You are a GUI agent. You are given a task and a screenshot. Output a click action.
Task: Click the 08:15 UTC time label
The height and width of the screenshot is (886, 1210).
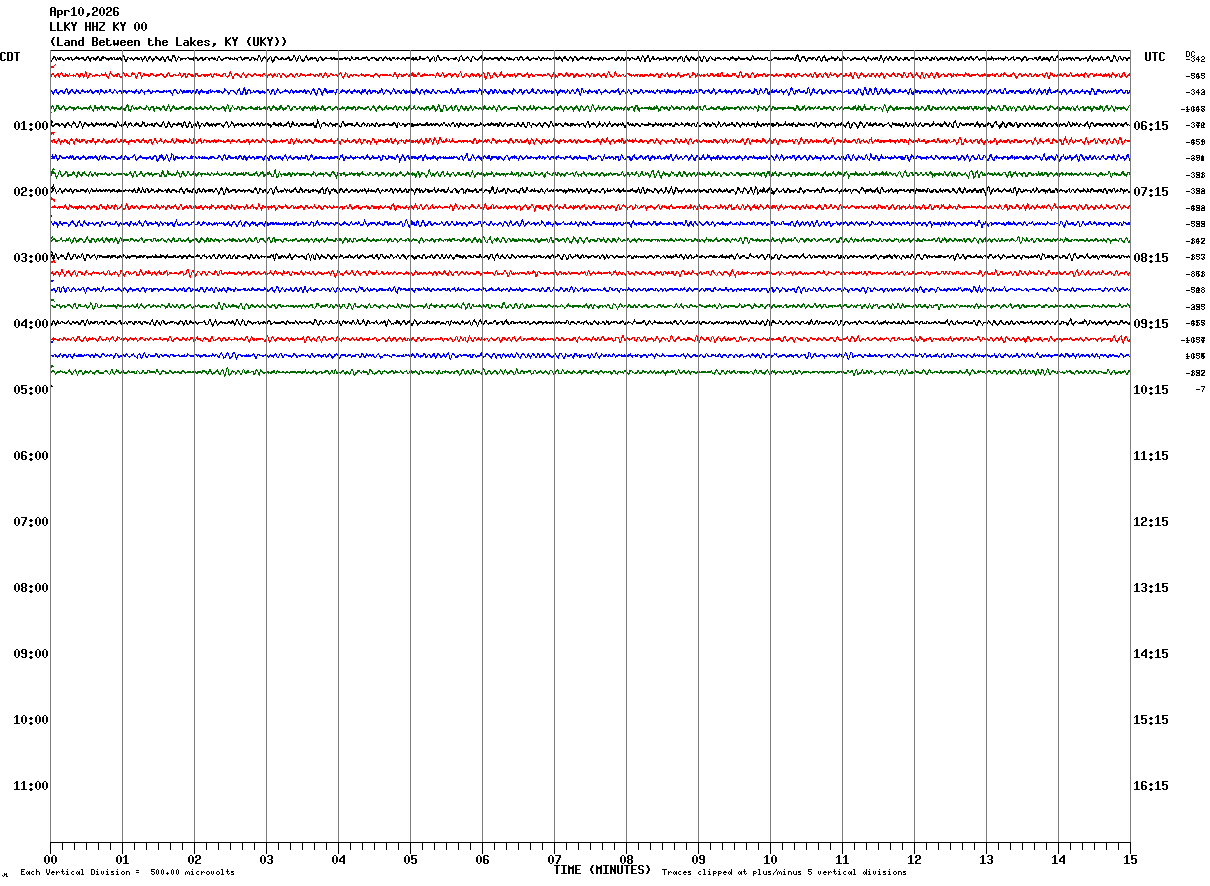tap(1151, 258)
